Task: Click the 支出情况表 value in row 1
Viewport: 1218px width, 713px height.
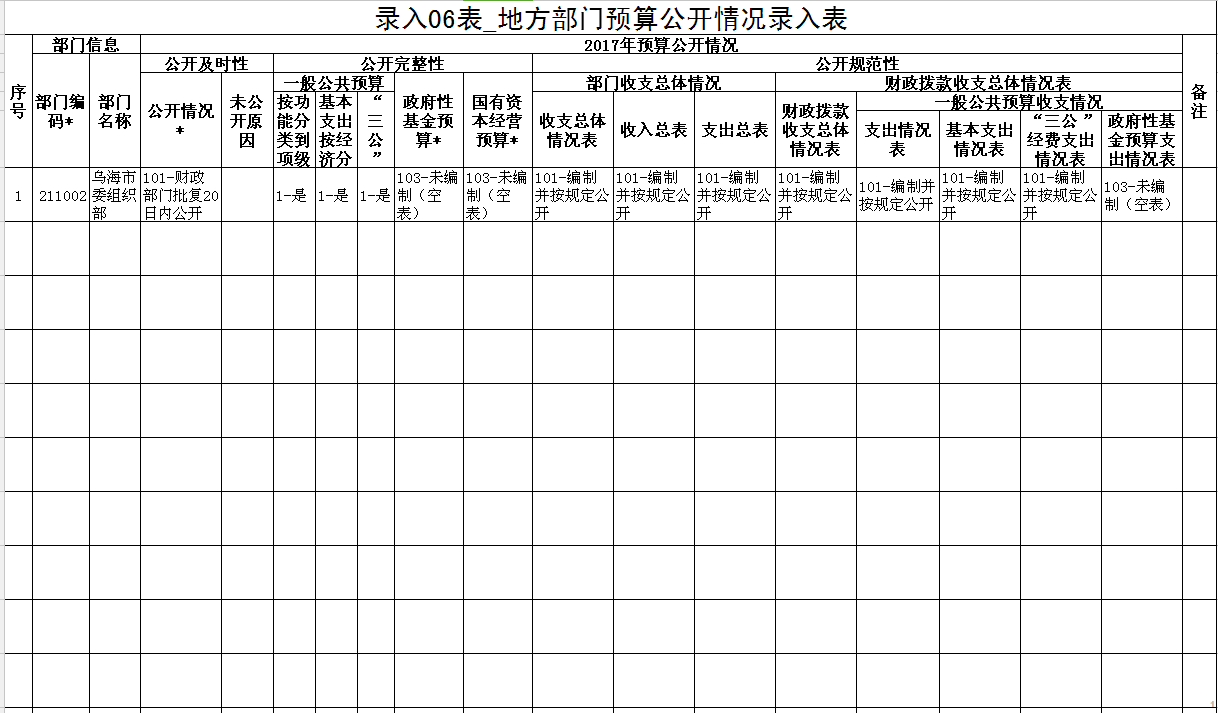Action: click(898, 195)
